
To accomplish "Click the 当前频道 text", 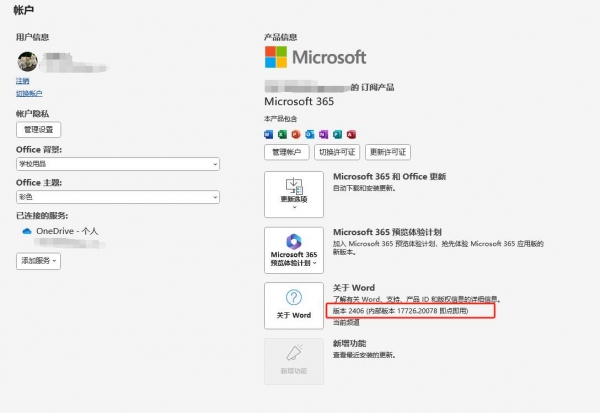I will (x=346, y=323).
